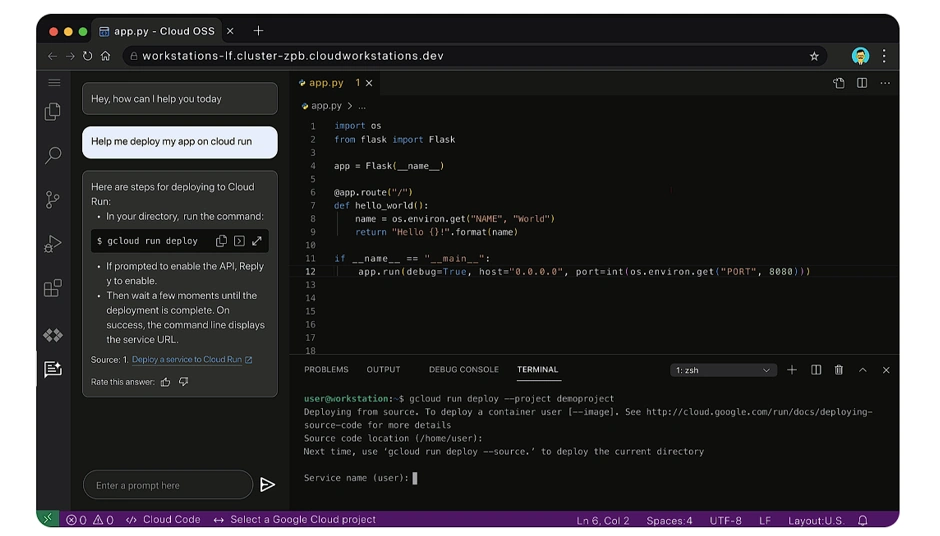Split the terminal panel
940x536 pixels.
(x=816, y=370)
